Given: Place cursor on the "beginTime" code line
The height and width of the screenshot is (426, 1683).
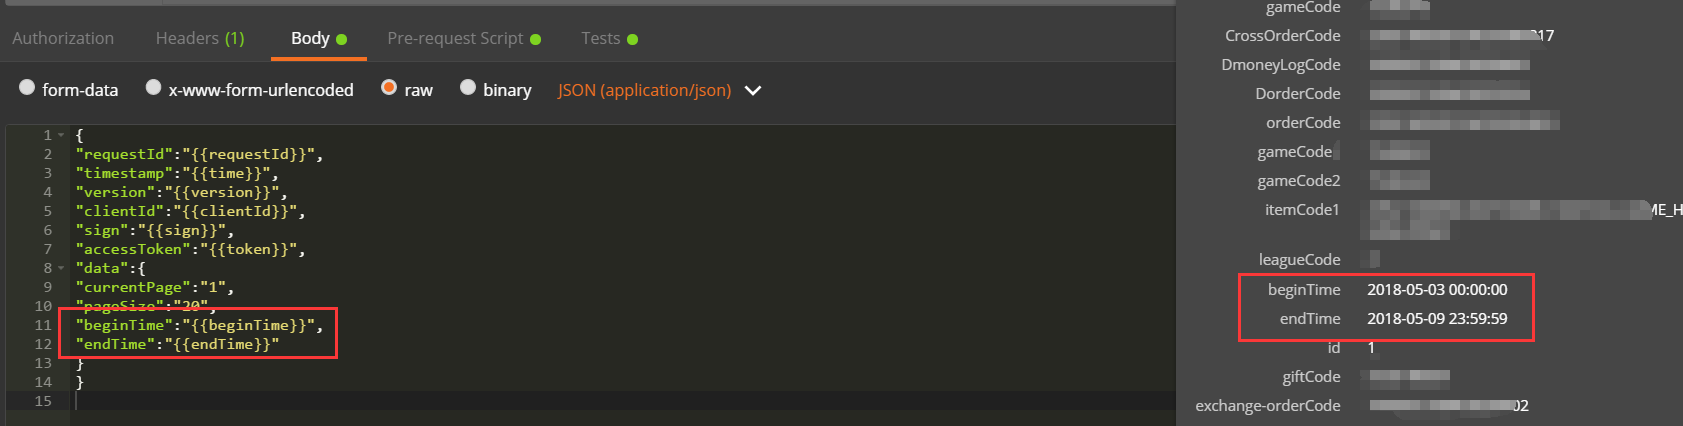Looking at the screenshot, I should click(199, 325).
